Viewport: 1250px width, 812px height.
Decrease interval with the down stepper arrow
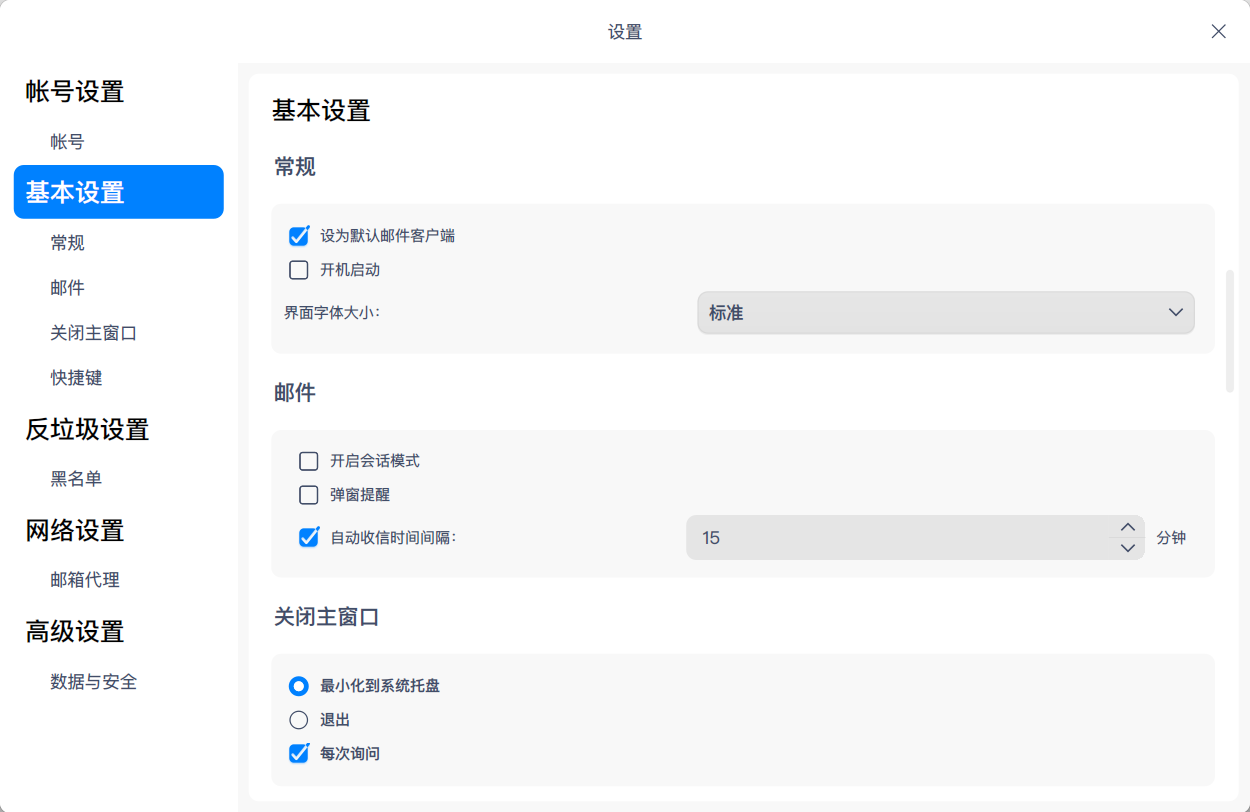tap(1126, 549)
